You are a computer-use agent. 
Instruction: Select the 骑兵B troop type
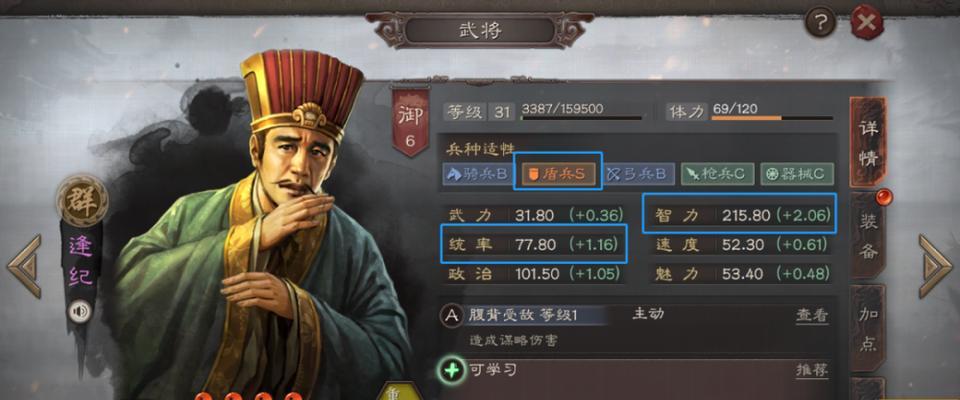(477, 174)
